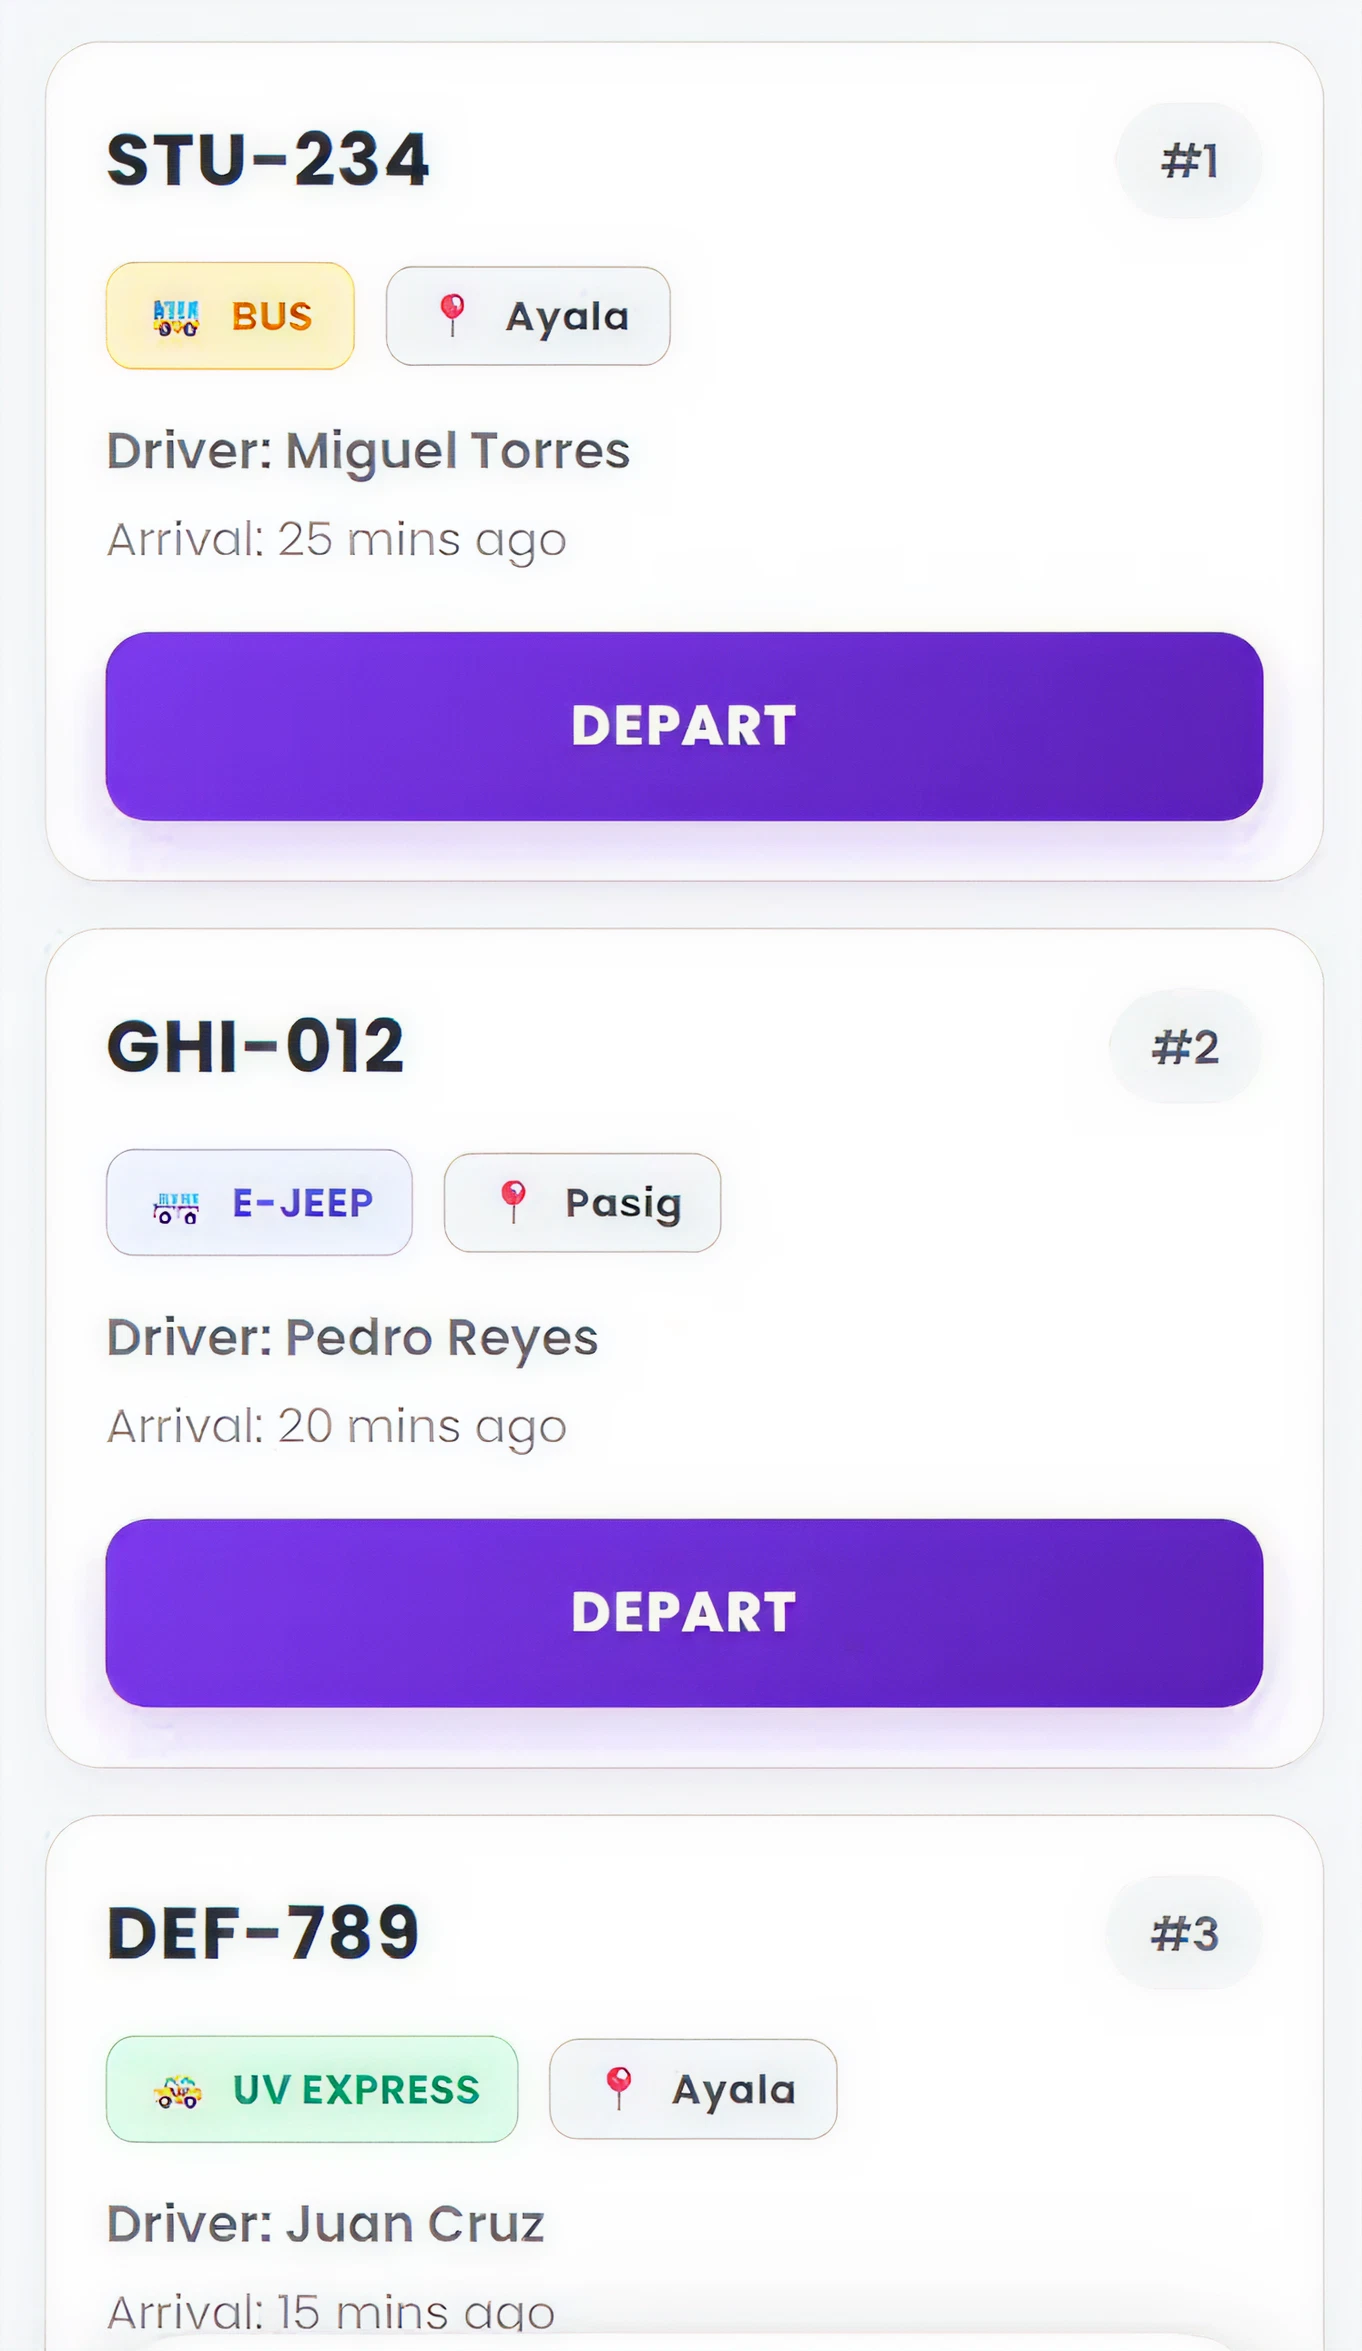Click the STU-234 plate number heading

point(268,160)
